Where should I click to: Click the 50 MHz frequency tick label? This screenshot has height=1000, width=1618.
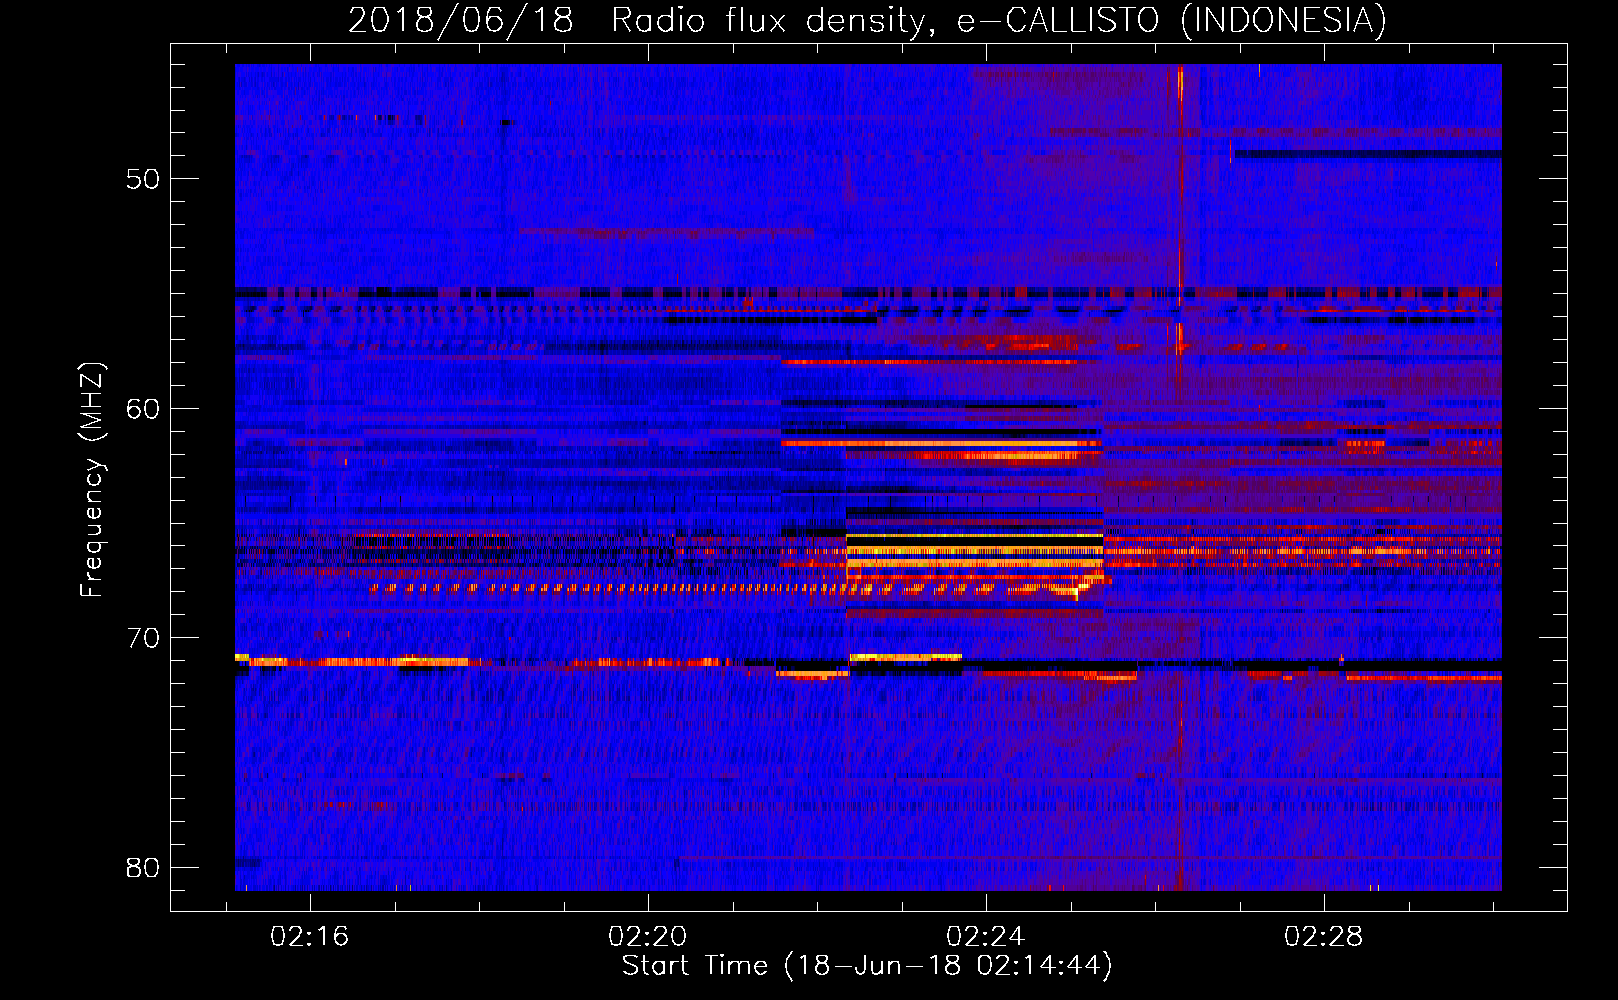tap(143, 180)
